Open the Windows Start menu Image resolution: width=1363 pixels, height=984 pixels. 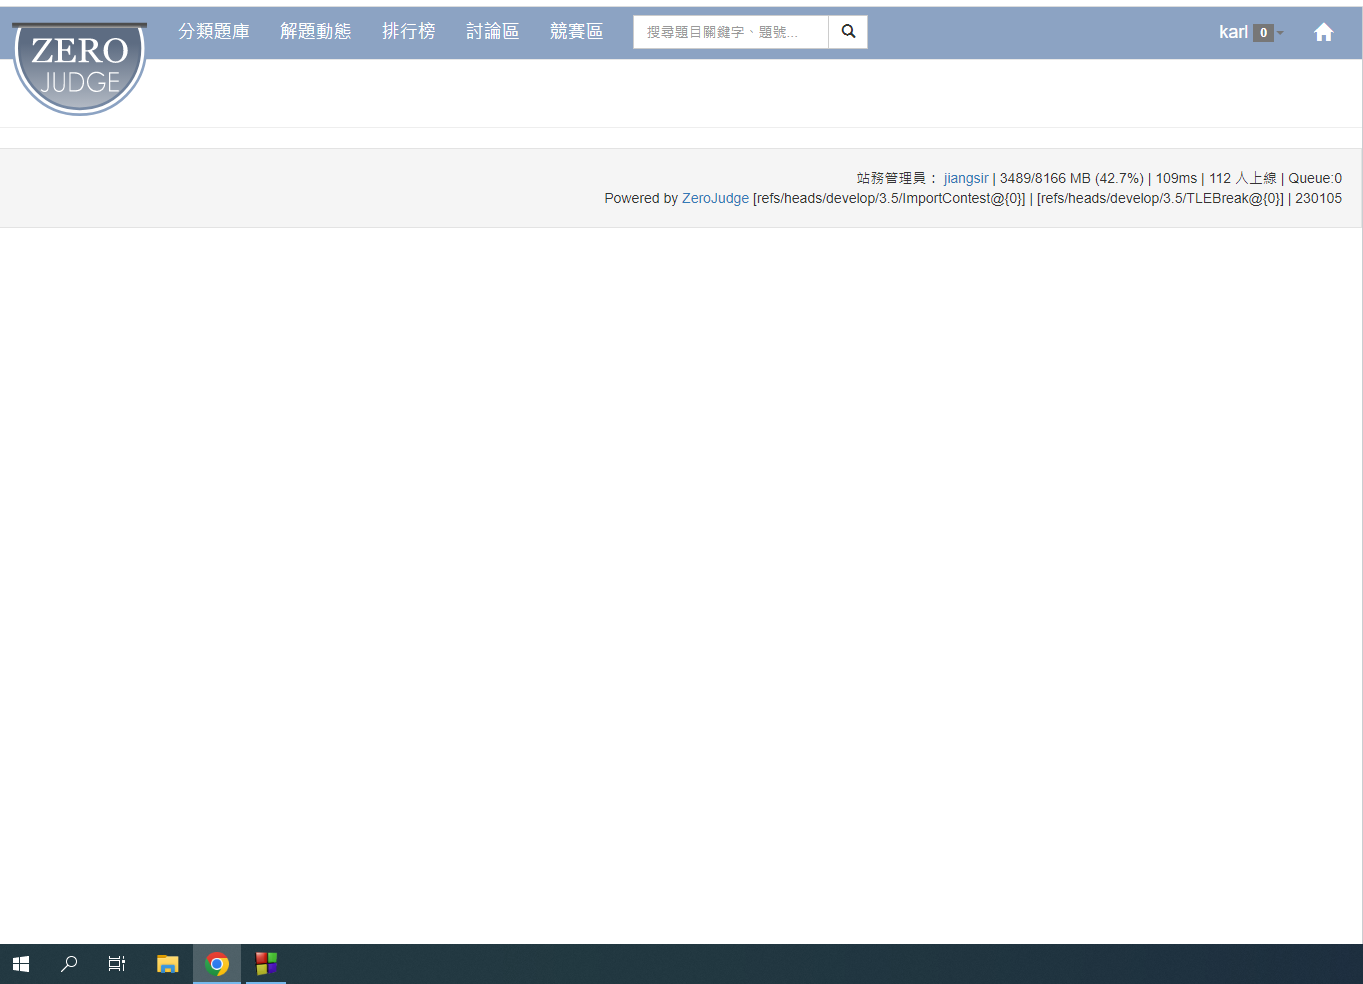tap(21, 964)
